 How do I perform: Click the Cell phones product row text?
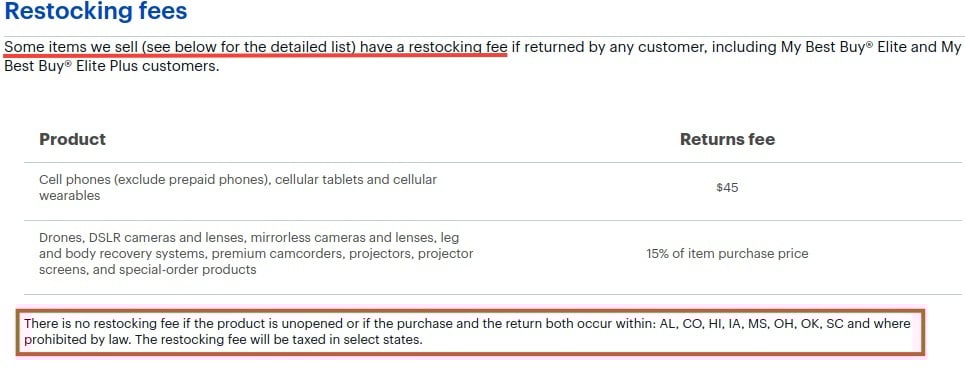(238, 188)
